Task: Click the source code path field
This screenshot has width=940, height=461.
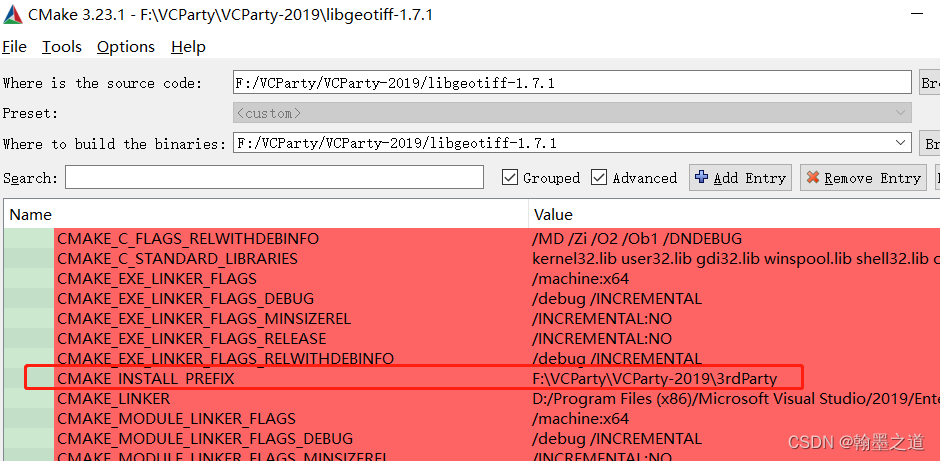Action: [573, 83]
